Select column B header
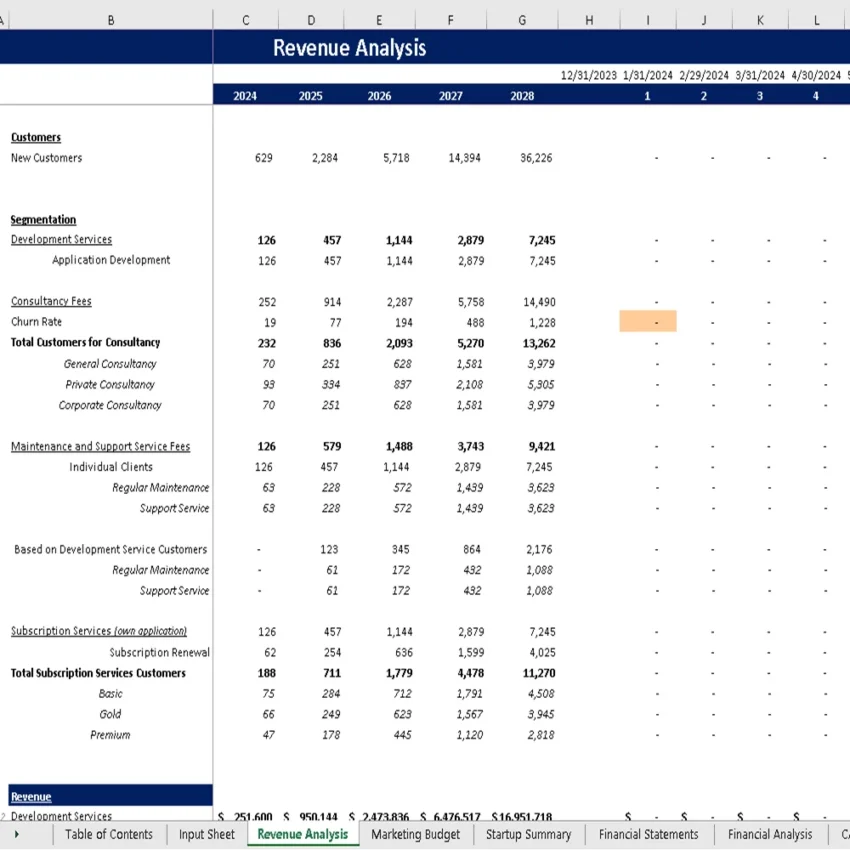 click(x=111, y=20)
